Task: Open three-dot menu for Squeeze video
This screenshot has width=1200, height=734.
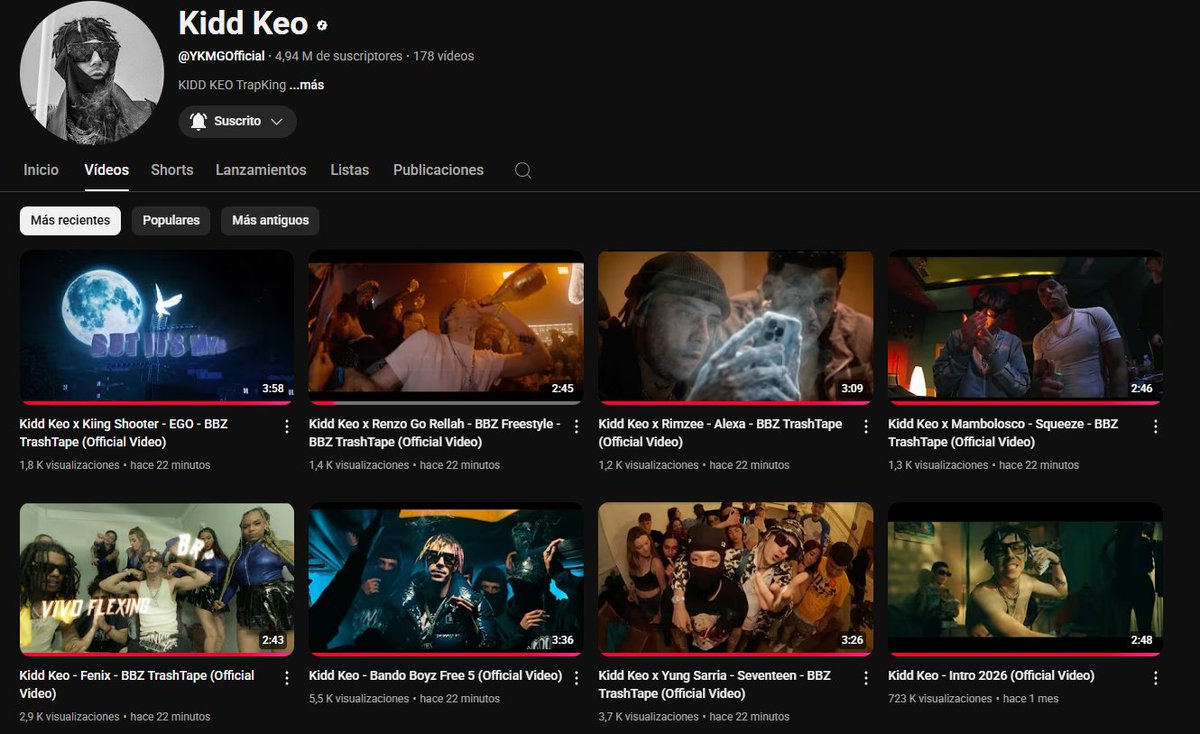Action: click(1155, 426)
